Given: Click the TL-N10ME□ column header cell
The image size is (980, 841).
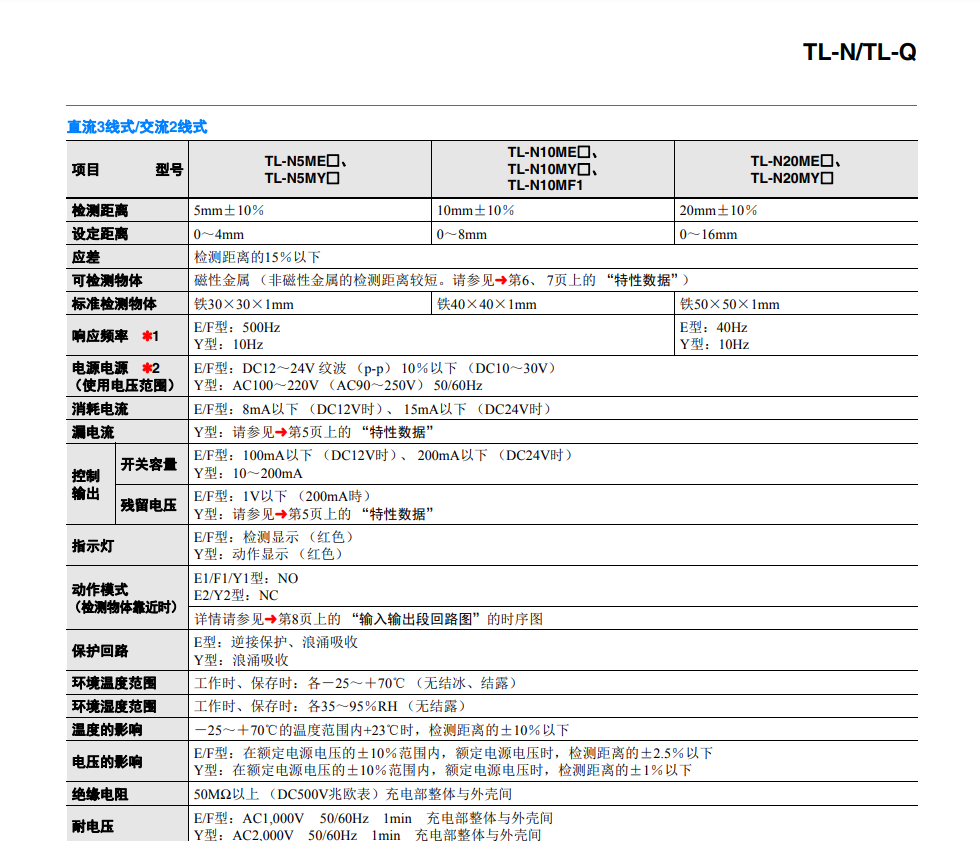Looking at the screenshot, I should (x=552, y=169).
